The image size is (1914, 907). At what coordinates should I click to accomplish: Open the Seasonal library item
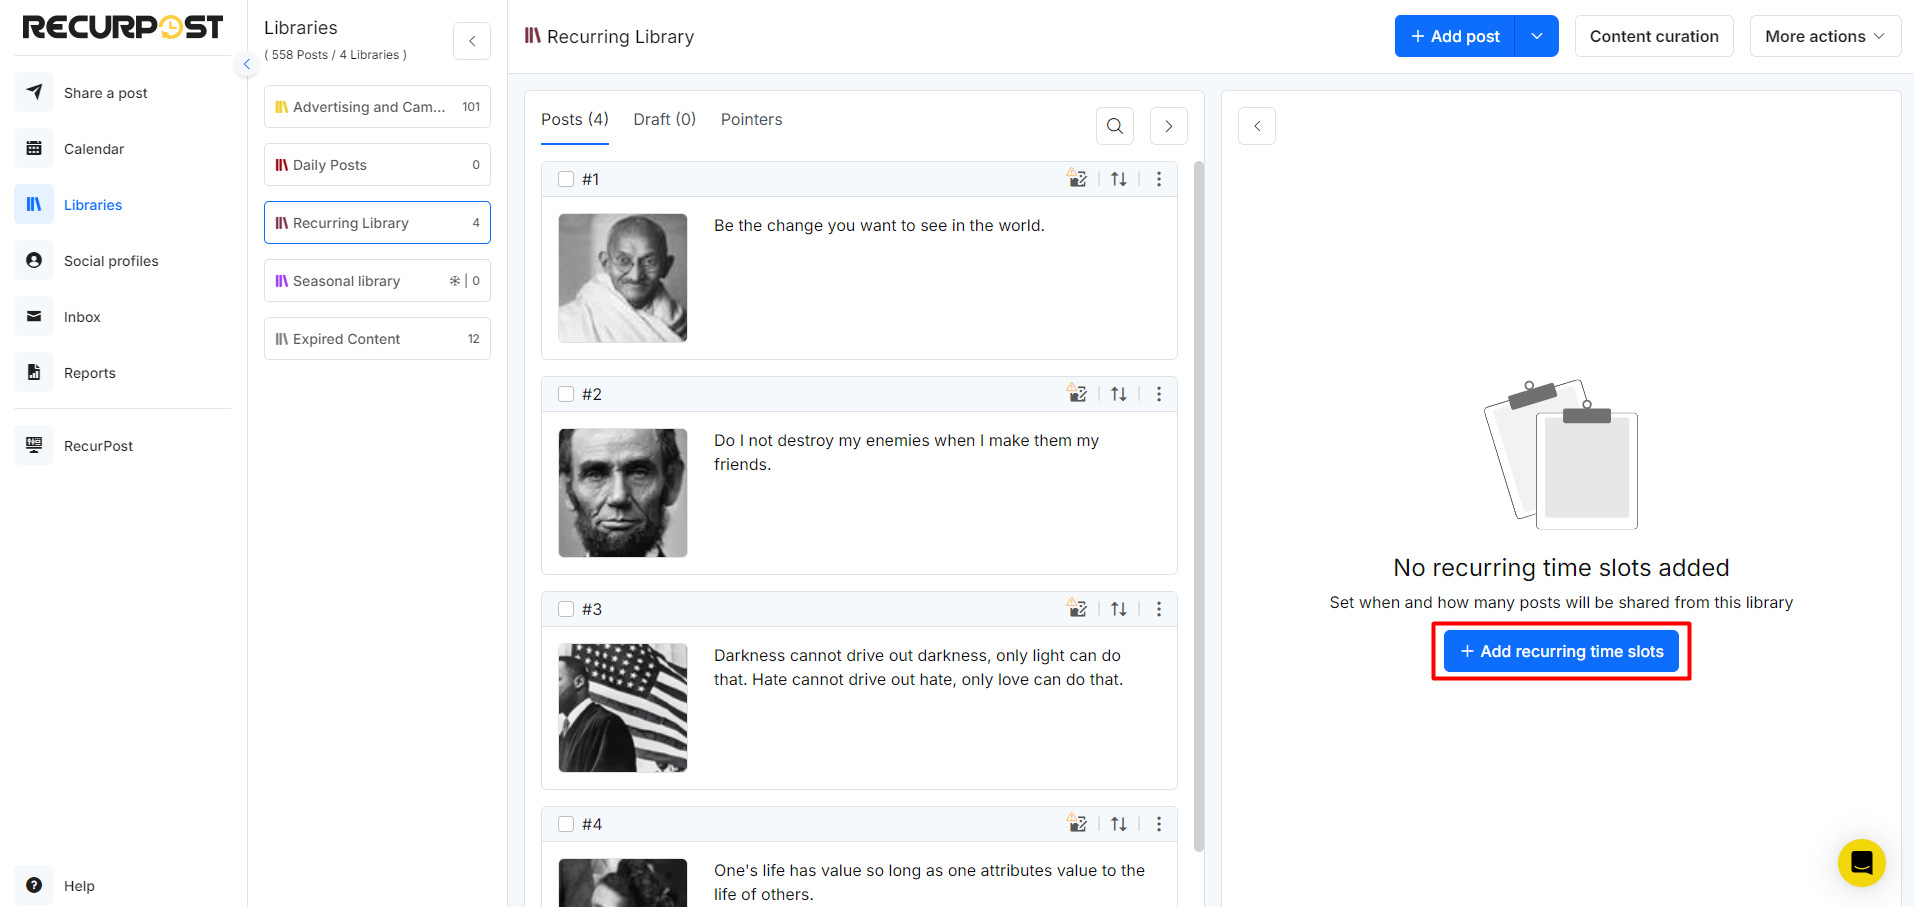(377, 280)
